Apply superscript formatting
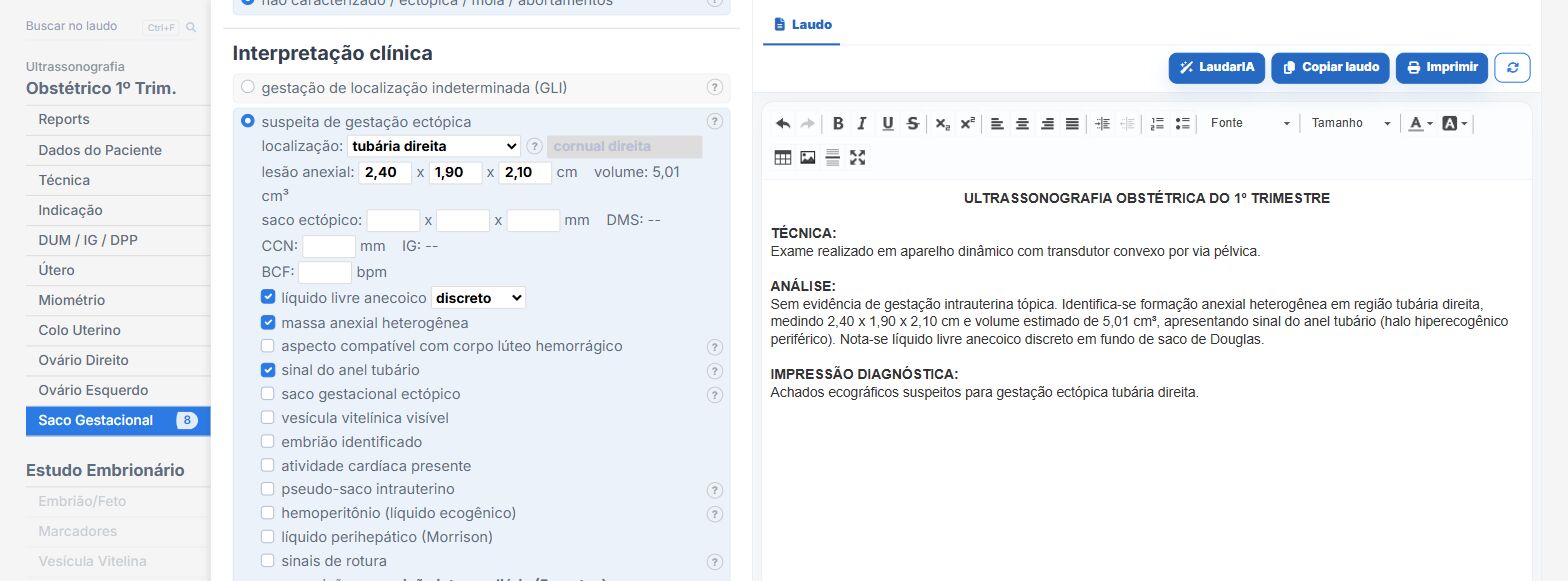This screenshot has height=581, width=1568. [x=967, y=123]
